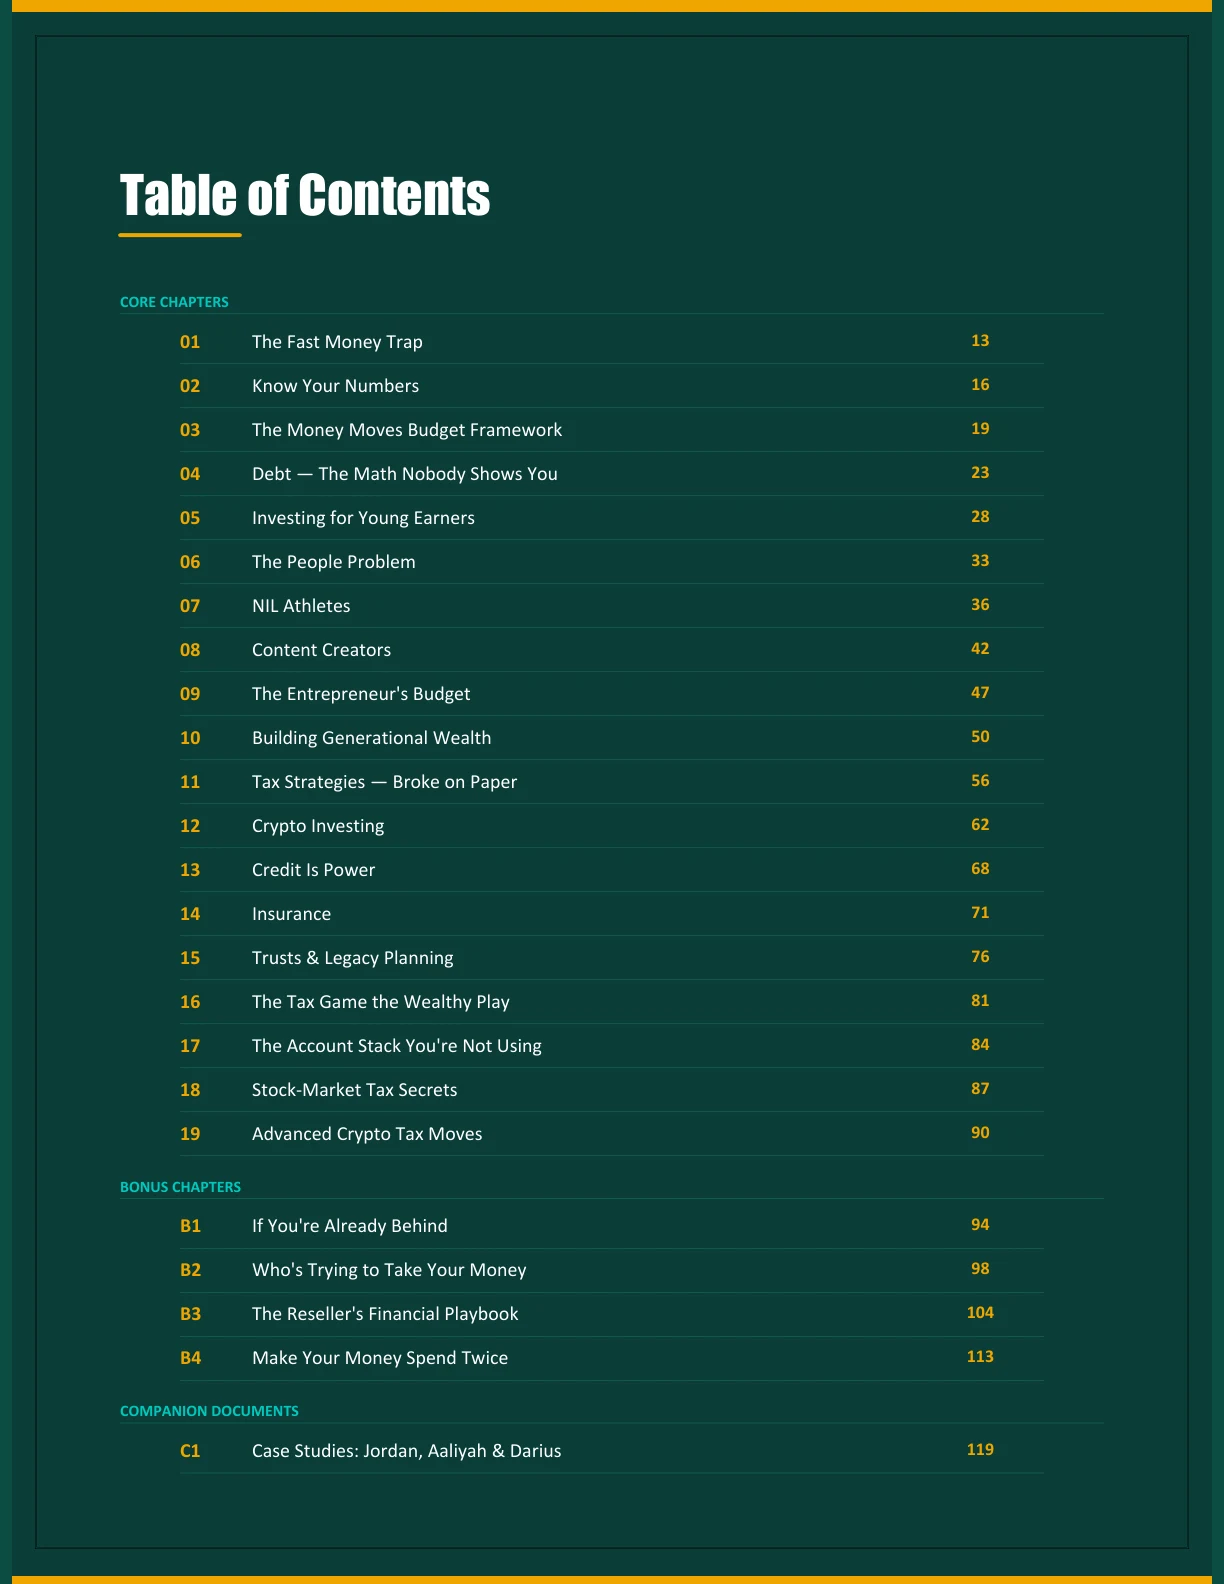Click the 'COMPANION DOCUMENTS' section heading
The width and height of the screenshot is (1224, 1584).
click(x=209, y=1411)
